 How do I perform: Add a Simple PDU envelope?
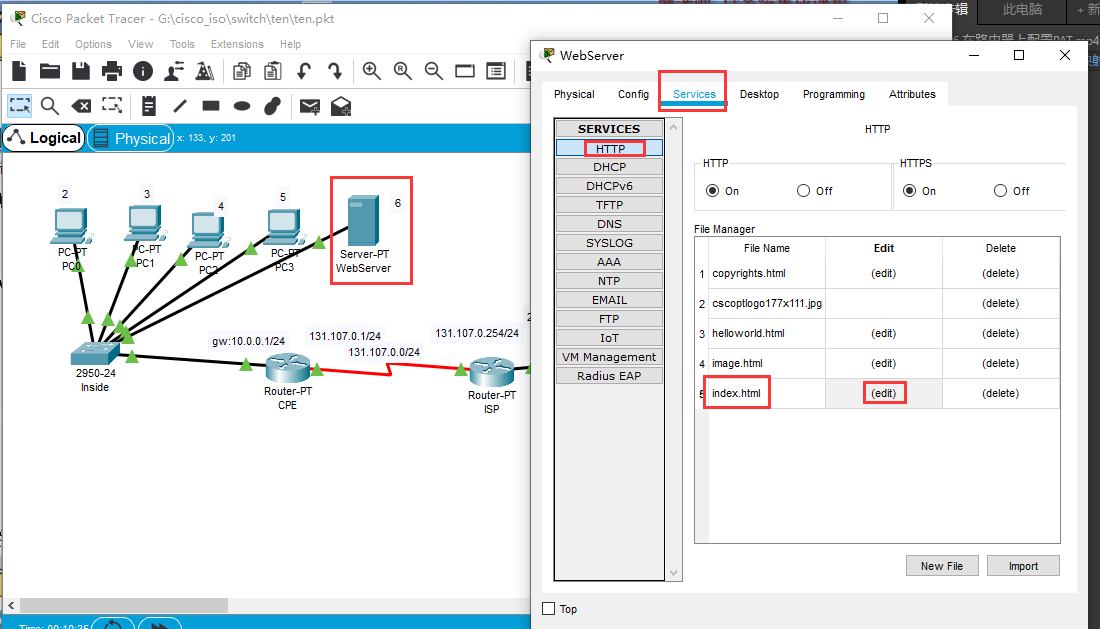(x=309, y=106)
